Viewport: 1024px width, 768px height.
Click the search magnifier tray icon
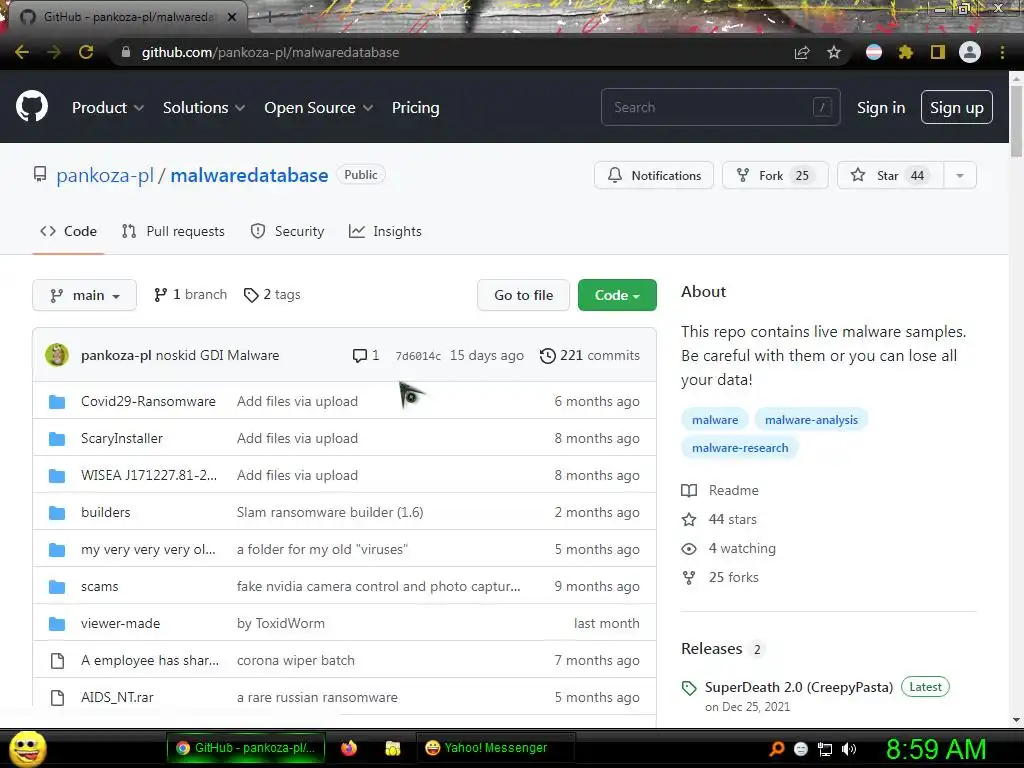pyautogui.click(x=777, y=749)
